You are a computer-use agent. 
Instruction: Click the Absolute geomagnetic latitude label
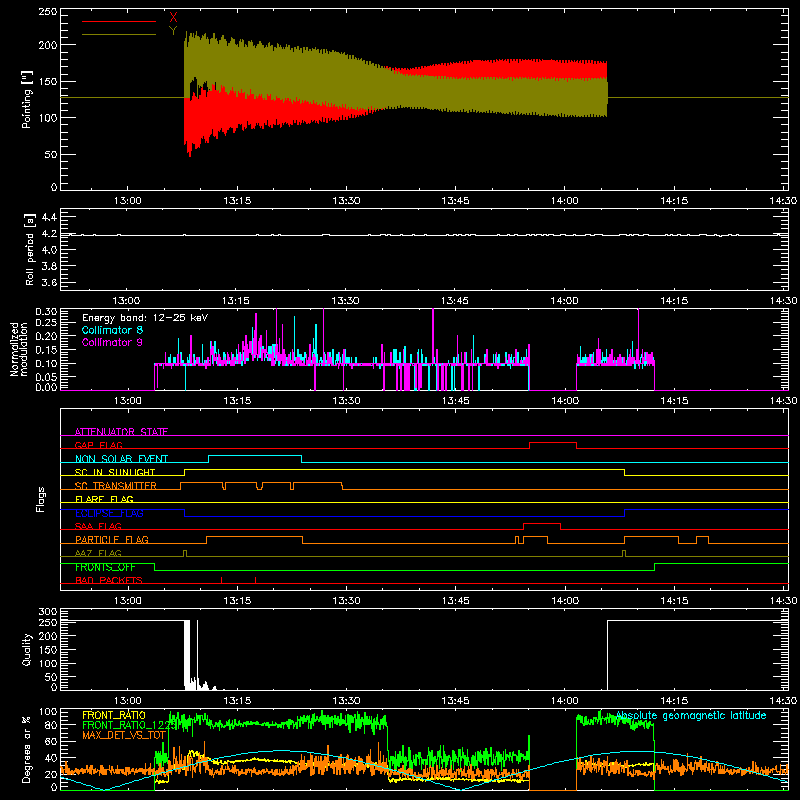691,716
